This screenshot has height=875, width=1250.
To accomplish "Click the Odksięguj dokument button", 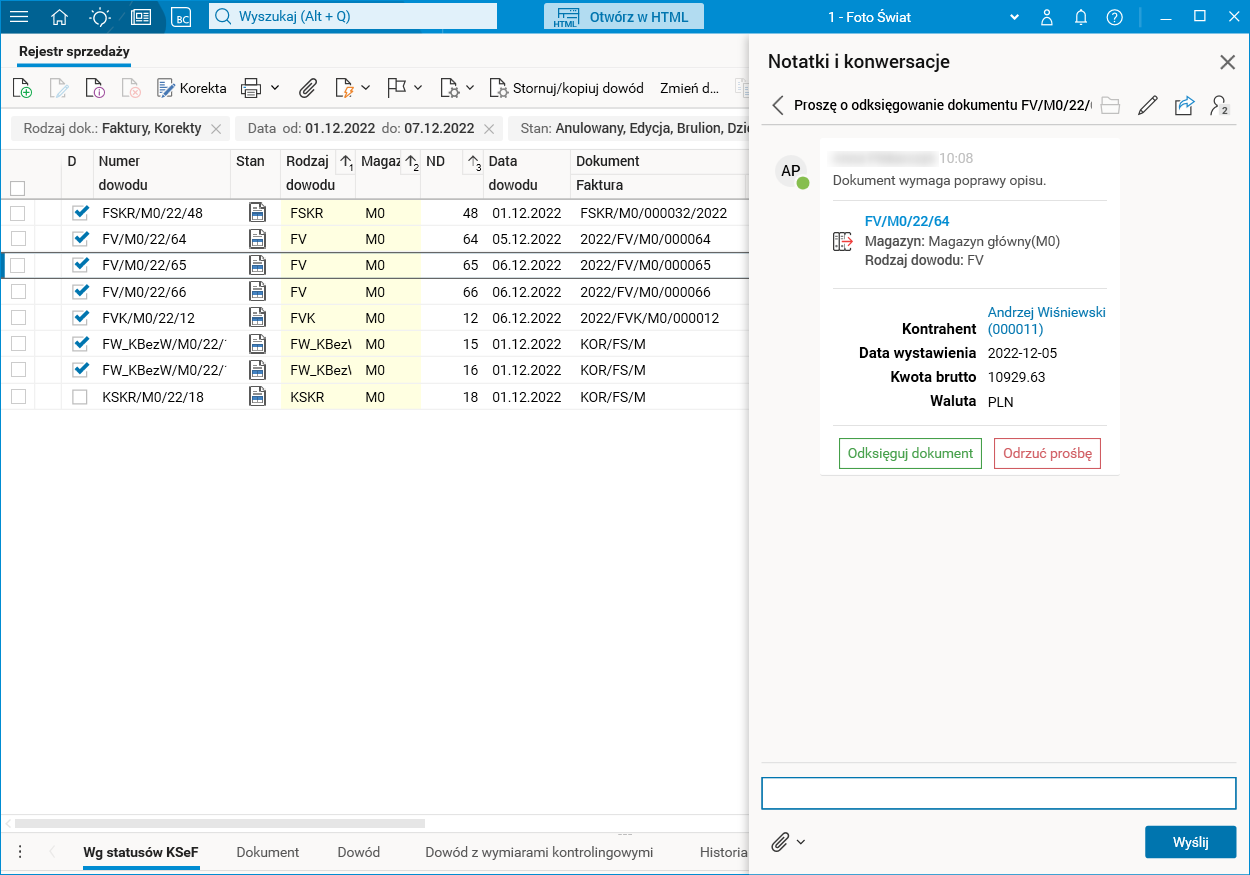I will [x=910, y=453].
